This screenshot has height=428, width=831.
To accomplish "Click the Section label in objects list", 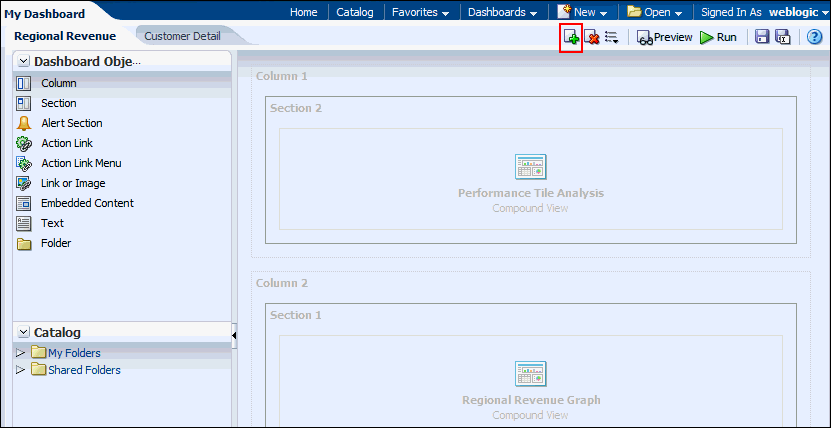I will click(x=59, y=103).
